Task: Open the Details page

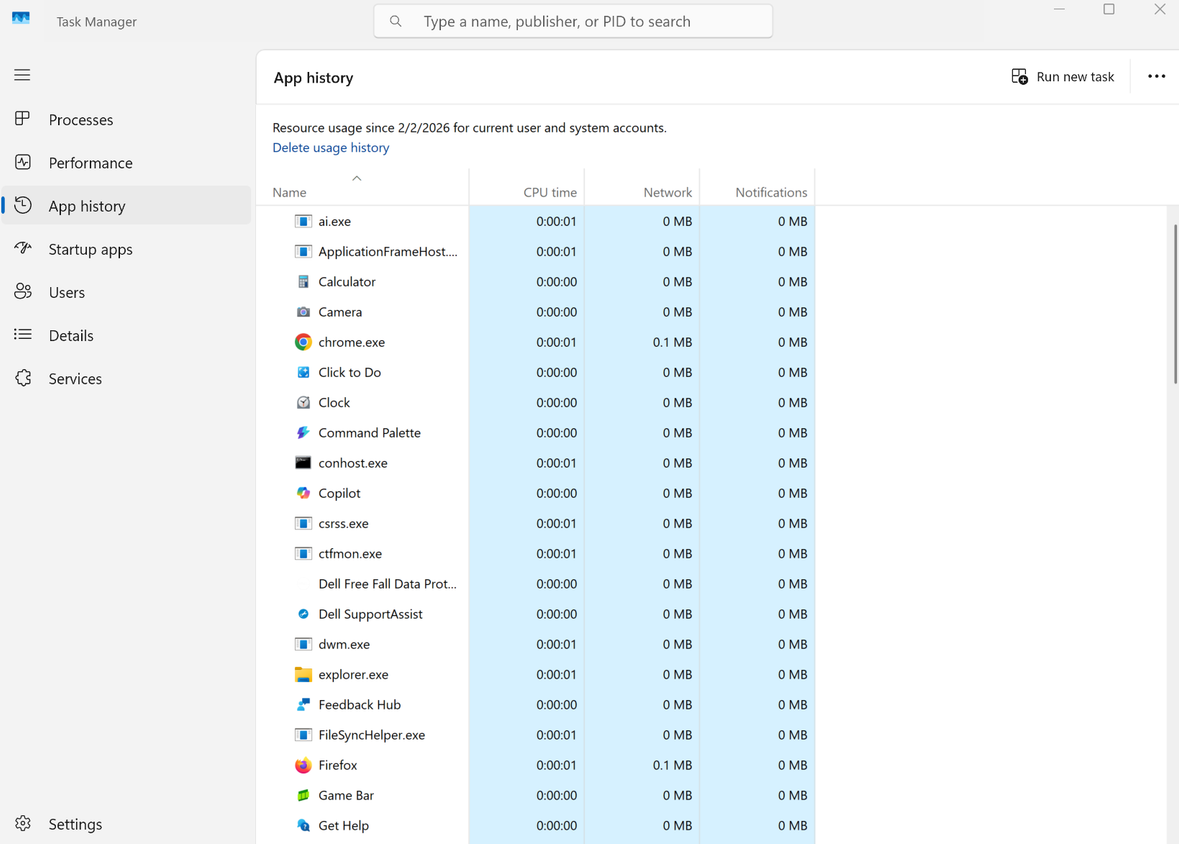Action: tap(126, 335)
